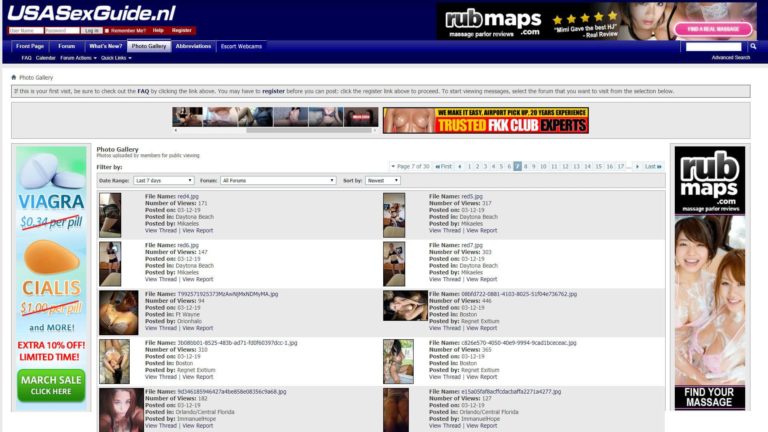Open View Thread for red4.jpg
This screenshot has height=432, width=768.
[x=161, y=230]
